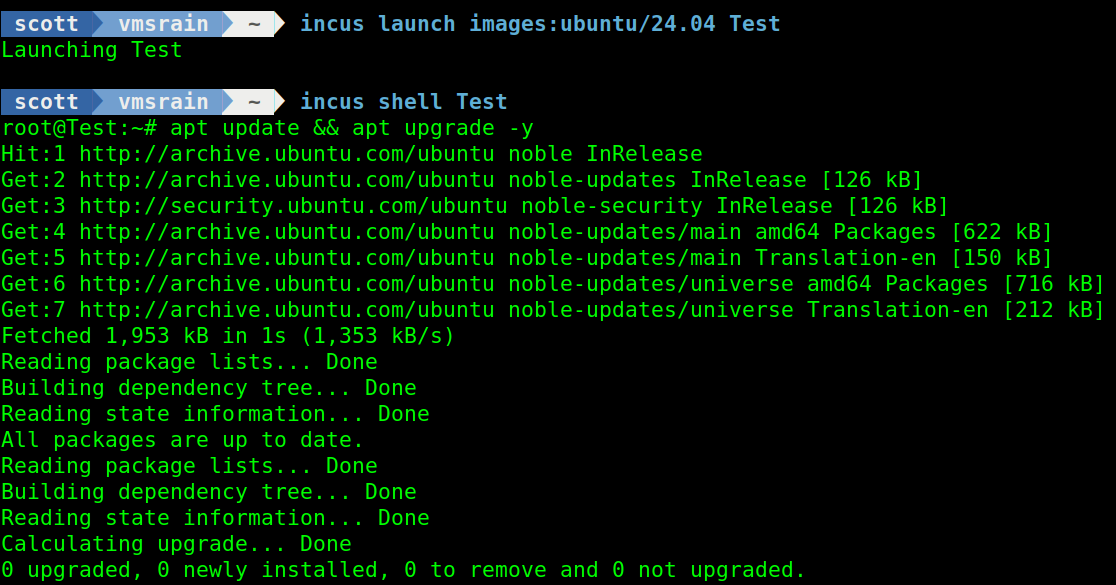Click the "incus shell Test" command text
This screenshot has width=1116, height=585.
[403, 101]
